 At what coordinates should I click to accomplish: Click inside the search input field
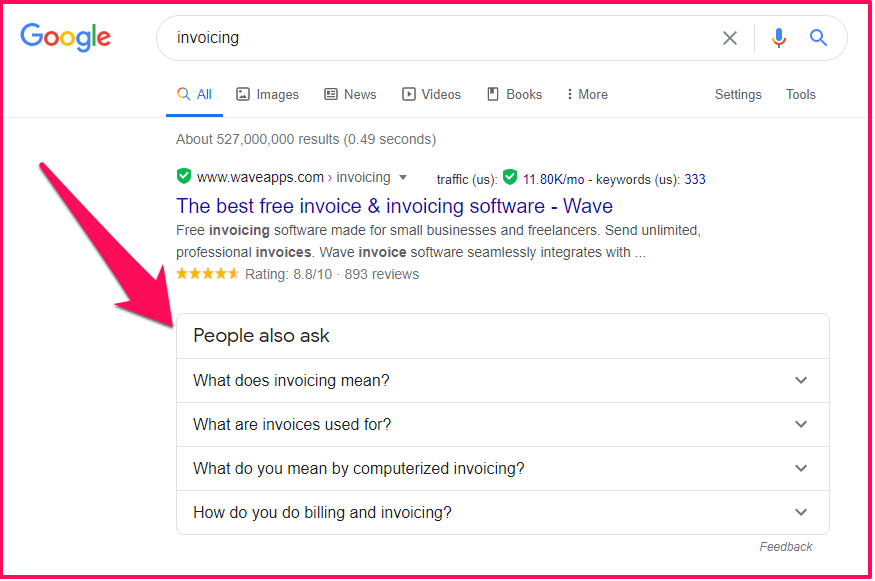[440, 38]
